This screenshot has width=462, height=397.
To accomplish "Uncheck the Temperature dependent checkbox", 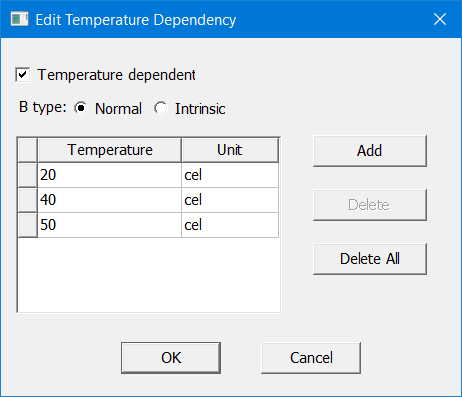I will click(x=23, y=75).
